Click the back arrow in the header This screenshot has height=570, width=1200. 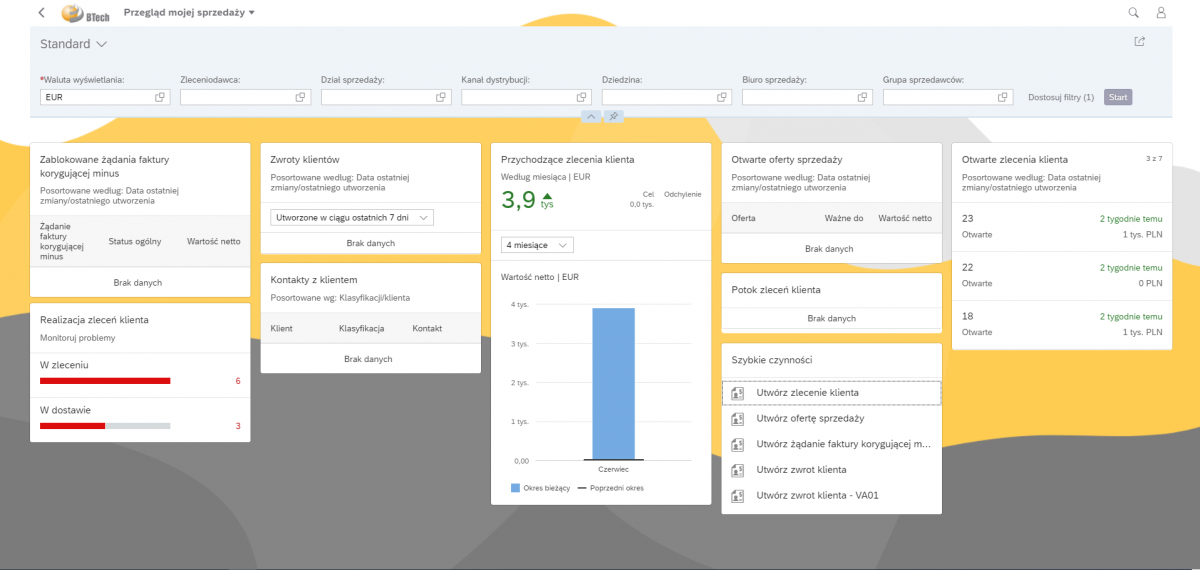tap(41, 13)
